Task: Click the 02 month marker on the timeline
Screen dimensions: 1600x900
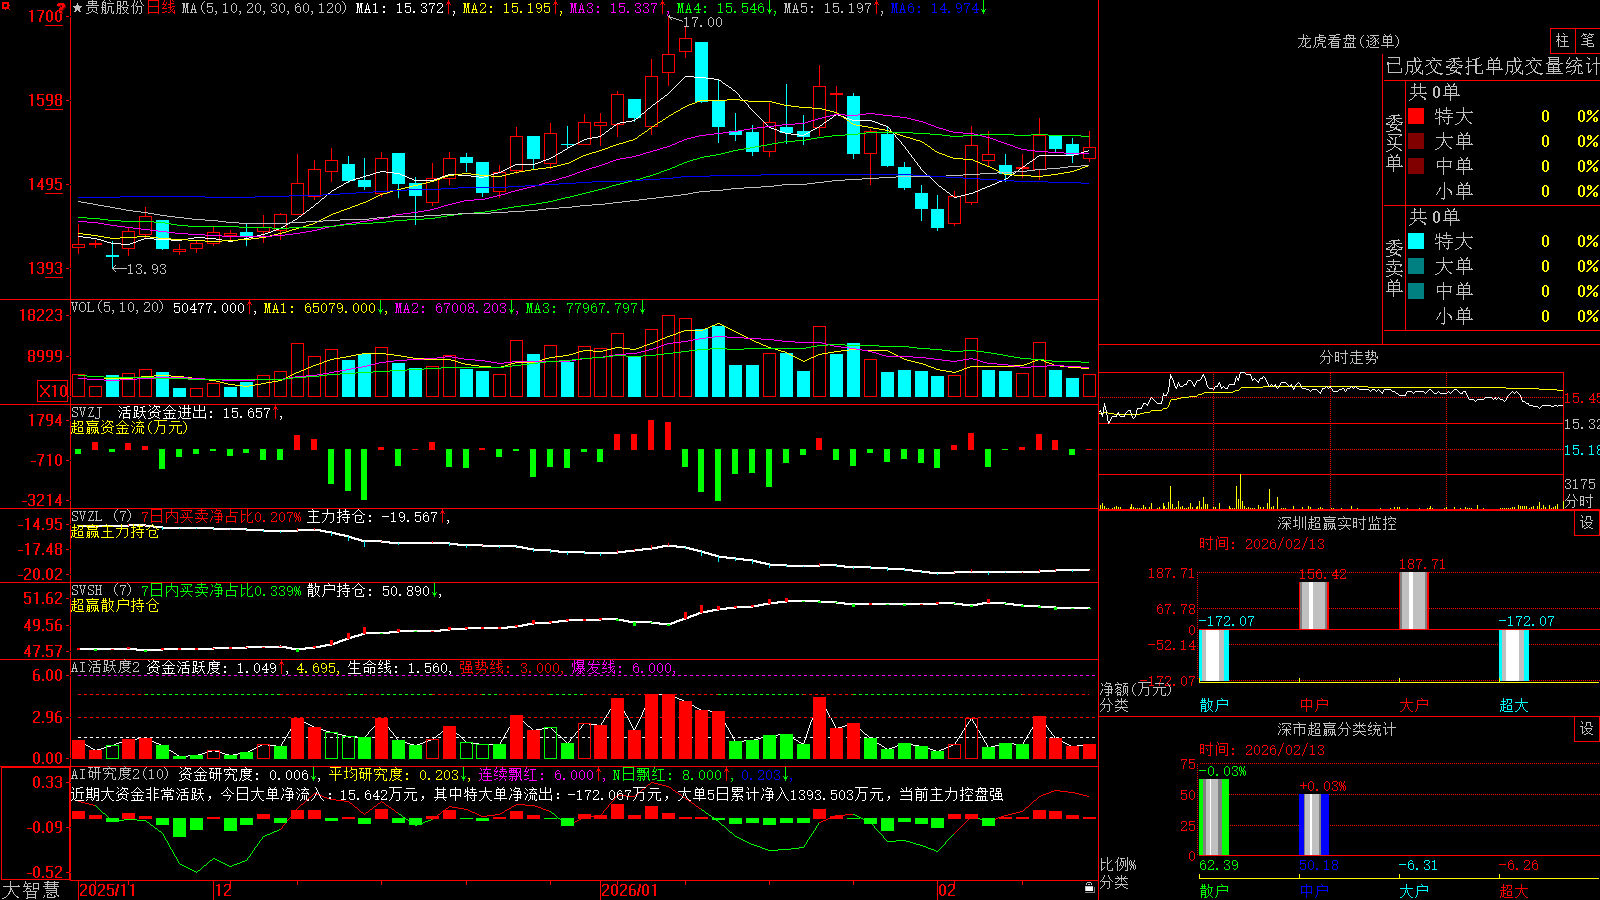Action: [947, 890]
